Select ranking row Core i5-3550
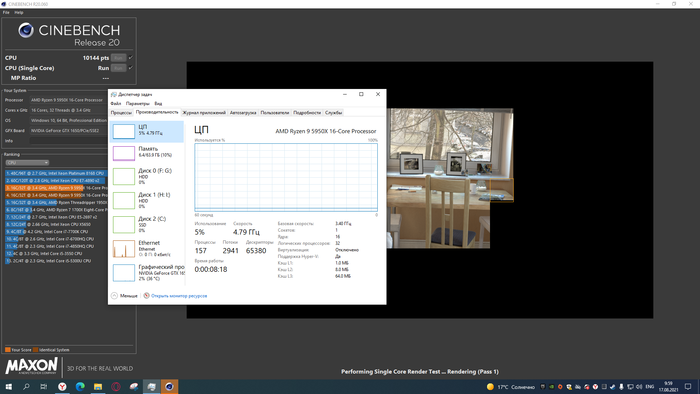Image resolution: width=700 pixels, height=394 pixels. 56,253
